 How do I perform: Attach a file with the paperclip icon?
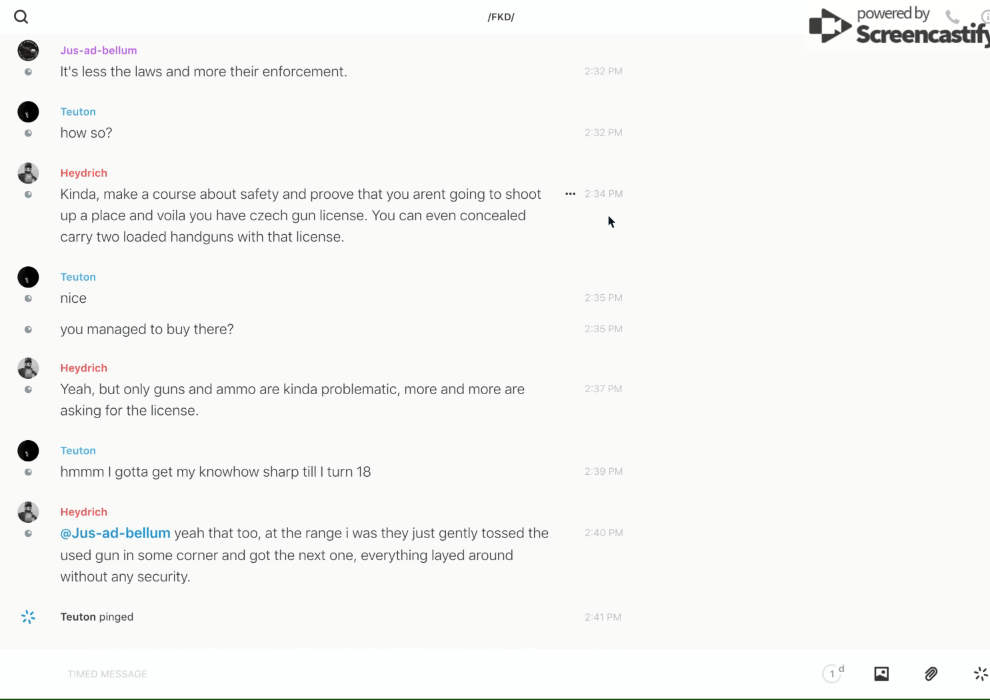coord(931,674)
